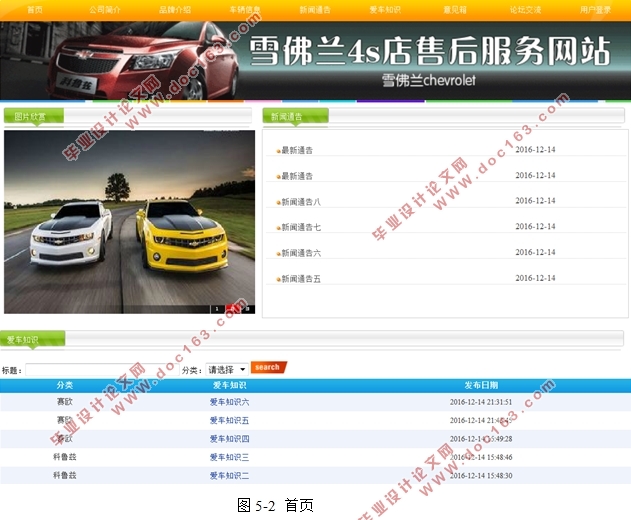Open article 爱车知识六

(x=229, y=402)
